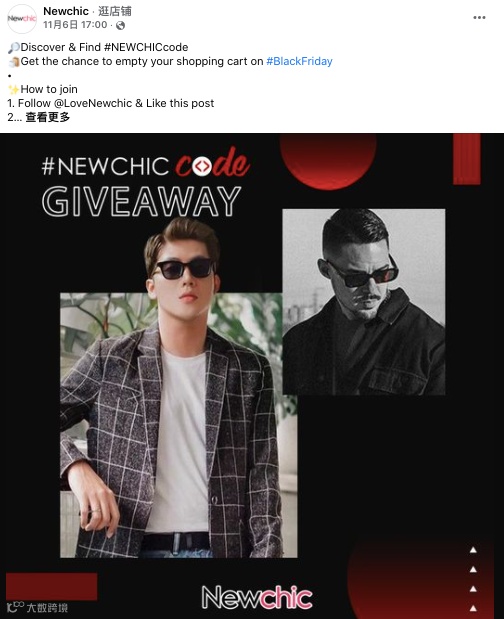The width and height of the screenshot is (504, 619).
Task: Click the bottom white triangle arrow in image
Action: pyautogui.click(x=473, y=608)
